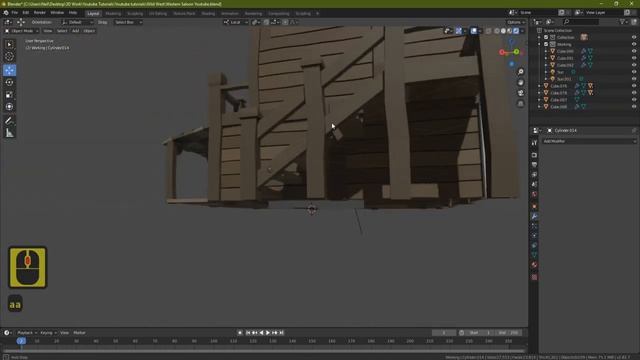Viewport: 640px width, 360px height.
Task: Open the Render menu
Action: click(x=40, y=13)
